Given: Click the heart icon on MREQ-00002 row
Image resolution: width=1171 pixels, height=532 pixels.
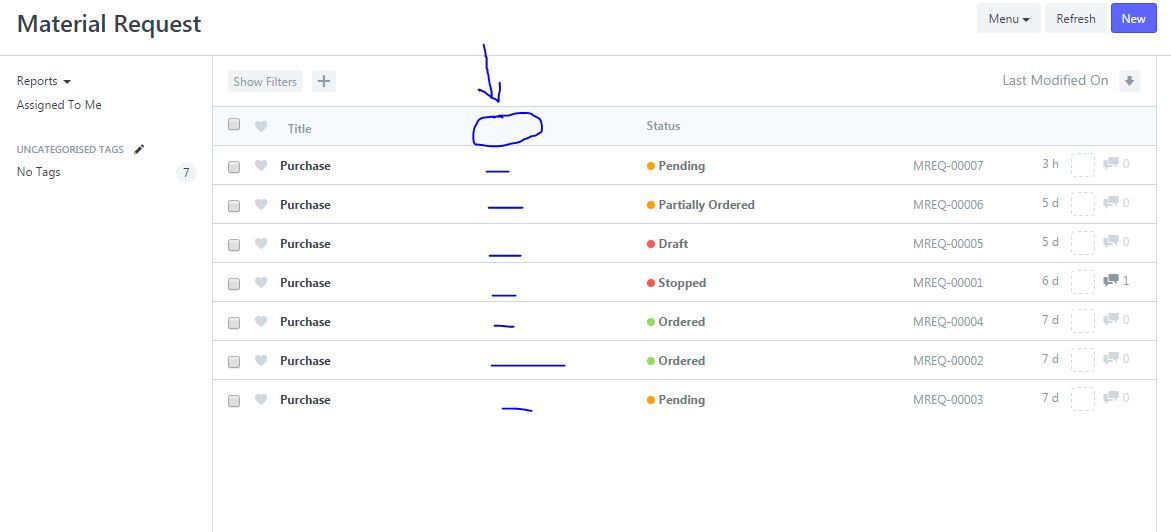Looking at the screenshot, I should [x=261, y=361].
